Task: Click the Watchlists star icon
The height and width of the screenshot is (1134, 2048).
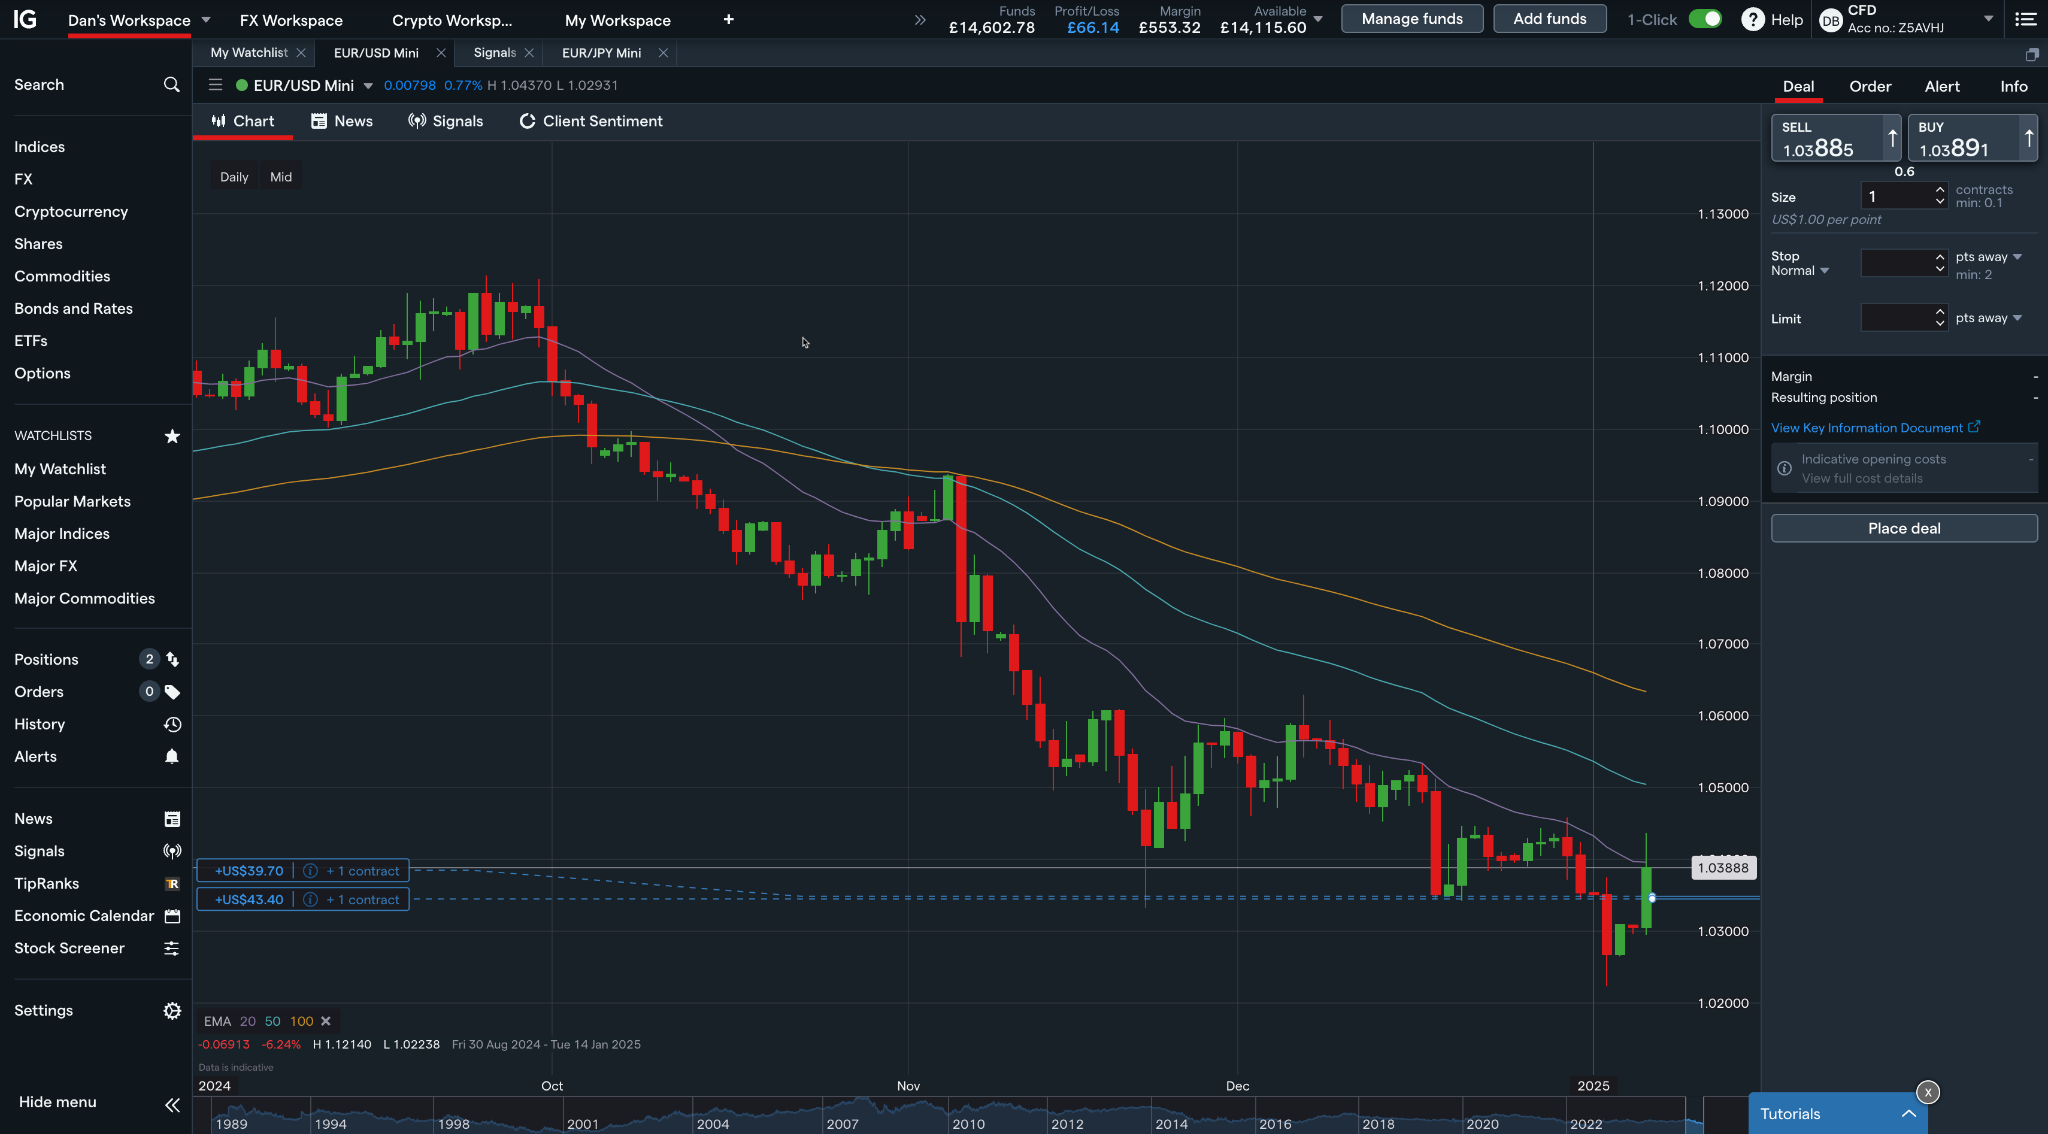Action: [172, 436]
